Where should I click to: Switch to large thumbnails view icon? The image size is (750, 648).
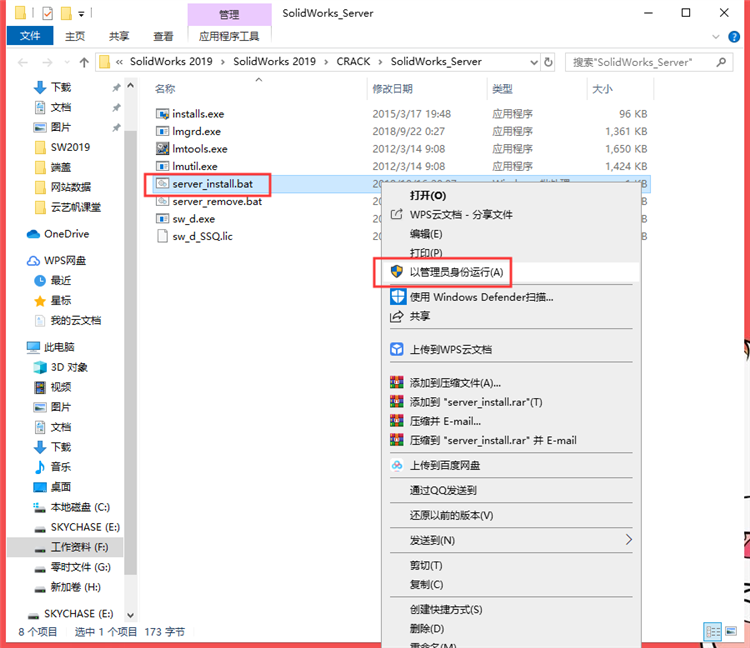pyautogui.click(x=731, y=631)
